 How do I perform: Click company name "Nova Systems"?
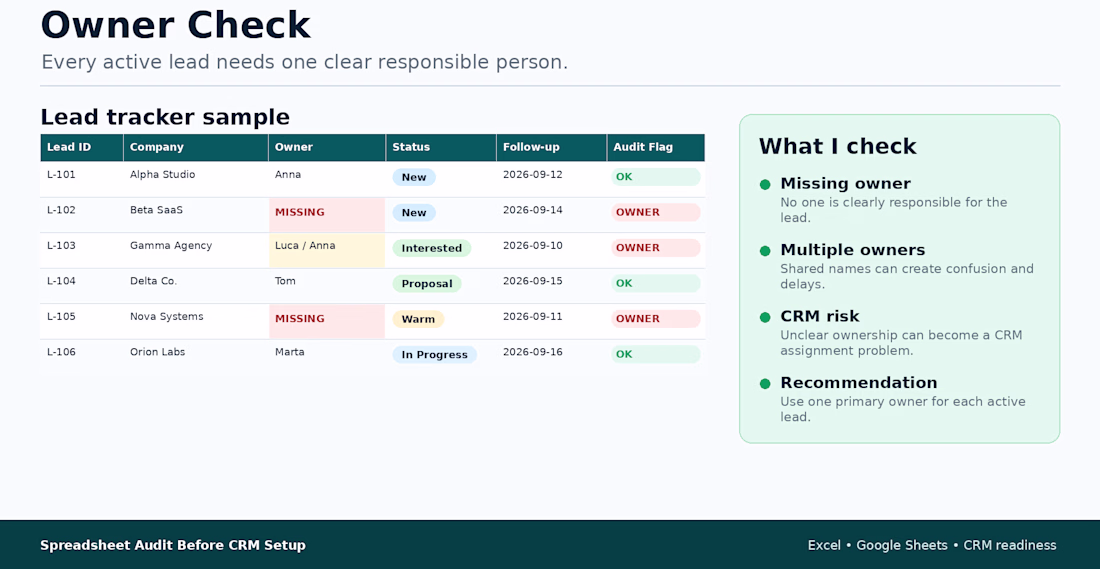coord(167,316)
